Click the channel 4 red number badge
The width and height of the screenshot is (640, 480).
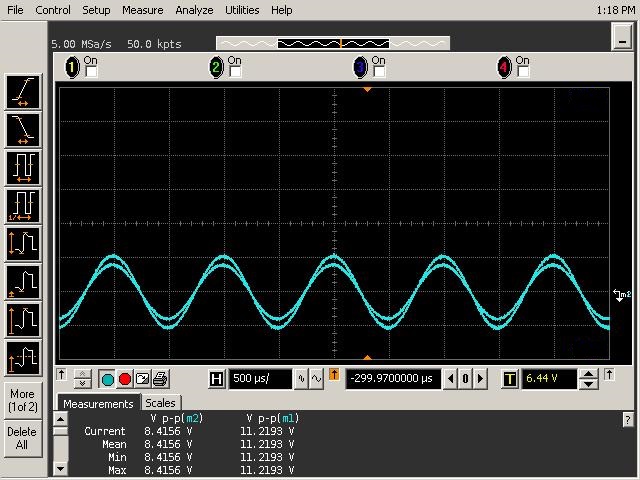point(504,67)
